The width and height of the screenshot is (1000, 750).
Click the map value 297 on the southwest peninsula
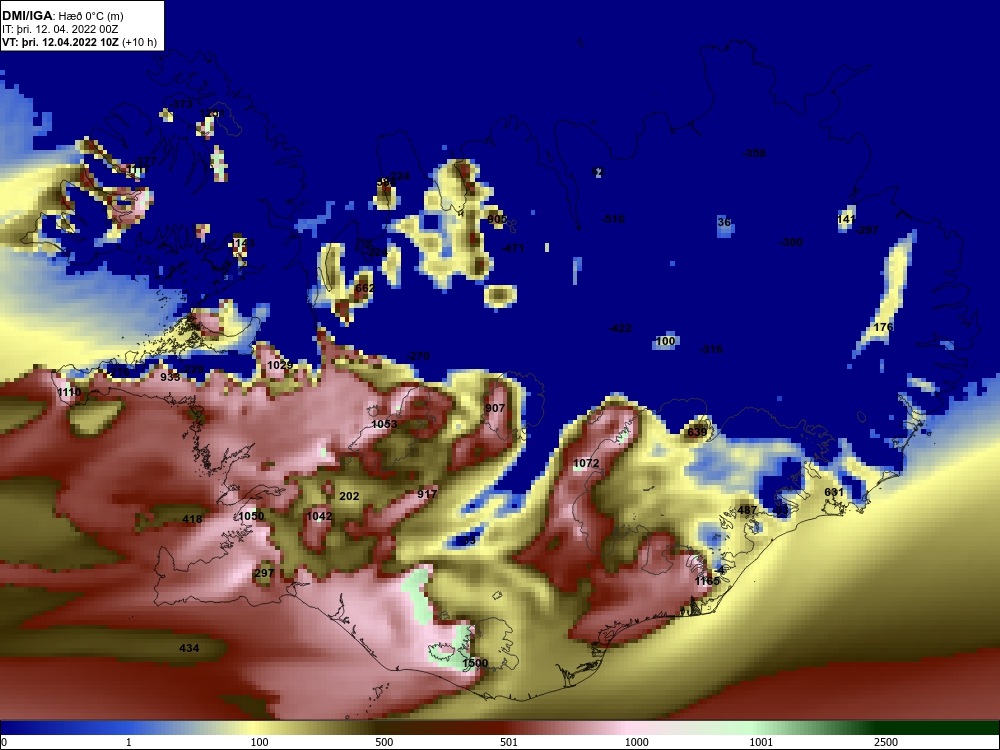coord(264,573)
